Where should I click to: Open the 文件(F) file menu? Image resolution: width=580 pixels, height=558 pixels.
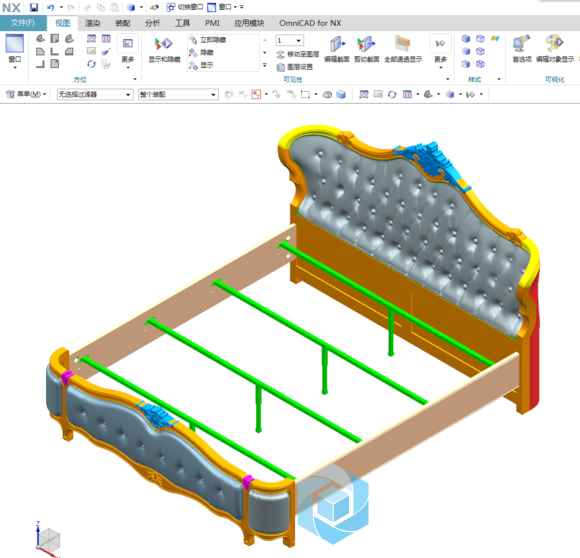point(23,23)
